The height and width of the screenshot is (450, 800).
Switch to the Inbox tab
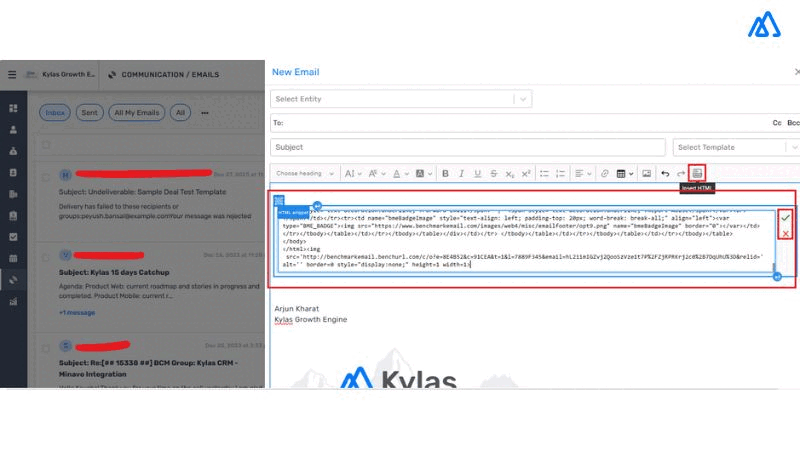(x=55, y=113)
